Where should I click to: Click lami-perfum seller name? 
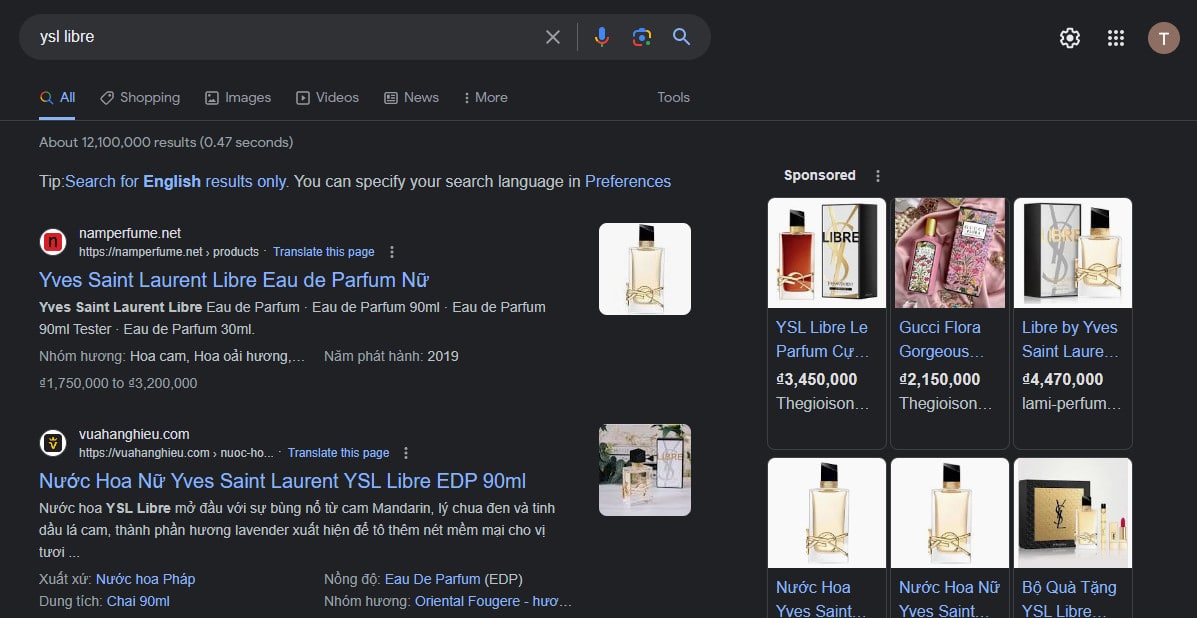(x=1072, y=404)
